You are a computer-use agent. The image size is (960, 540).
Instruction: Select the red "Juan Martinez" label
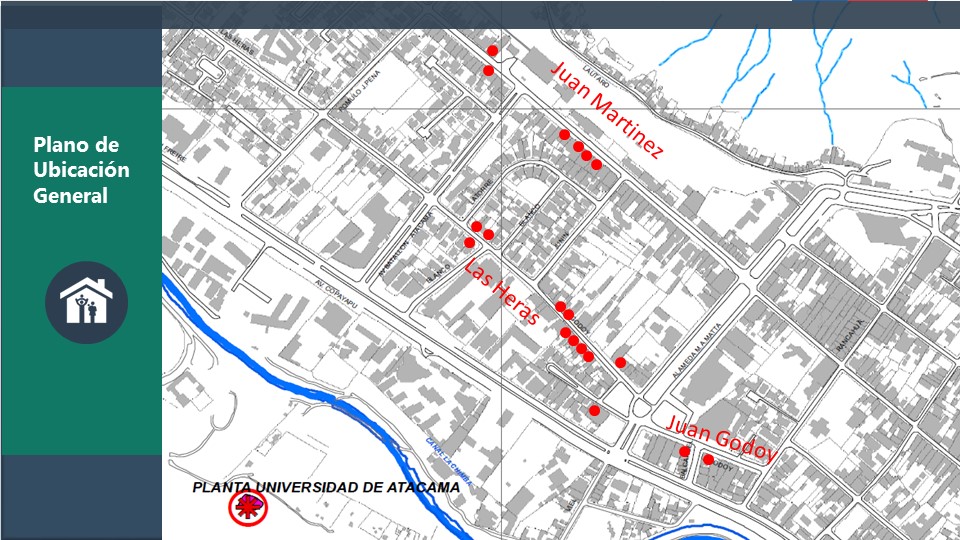coord(607,110)
